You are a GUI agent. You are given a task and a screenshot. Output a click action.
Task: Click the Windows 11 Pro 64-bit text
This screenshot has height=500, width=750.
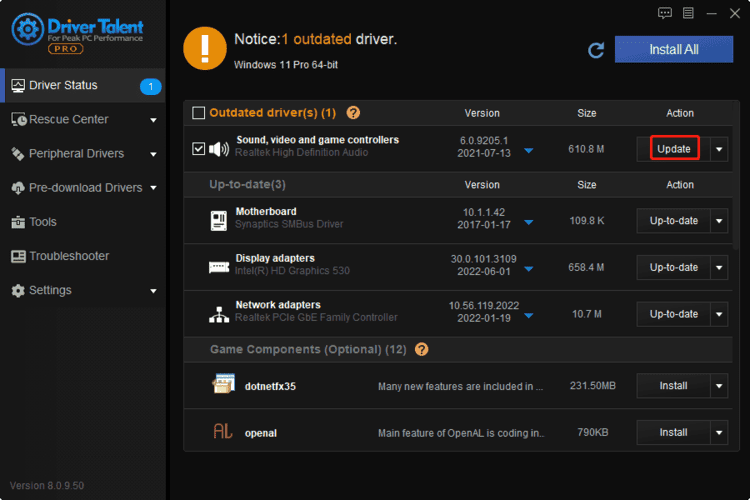pyautogui.click(x=286, y=65)
